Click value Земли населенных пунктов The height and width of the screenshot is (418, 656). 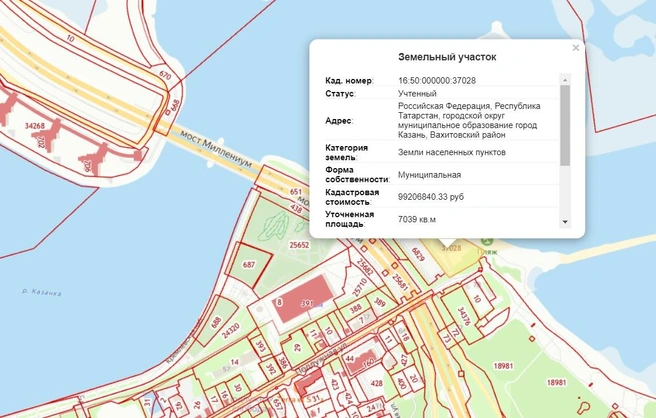(x=452, y=152)
